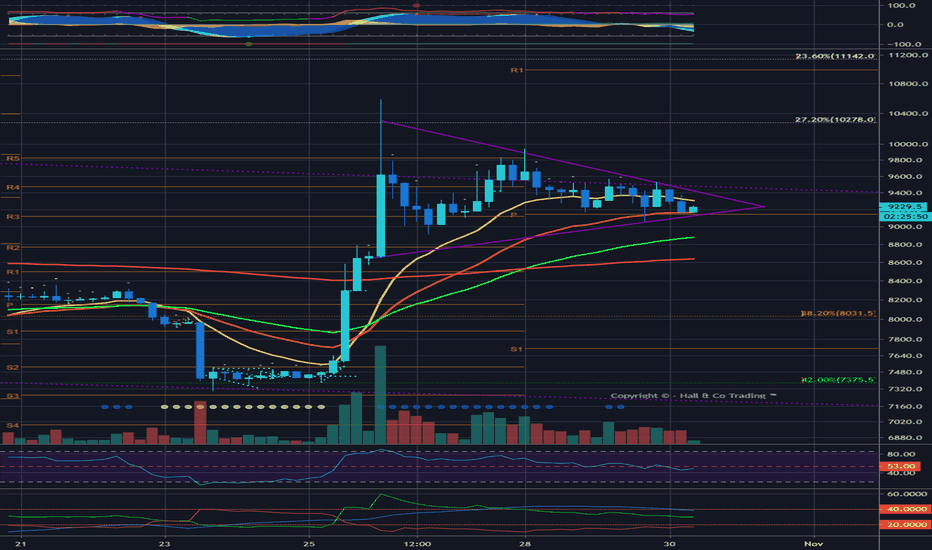Viewport: 932px width, 550px height.
Task: Click the R4 pivot label
Action: [12, 187]
